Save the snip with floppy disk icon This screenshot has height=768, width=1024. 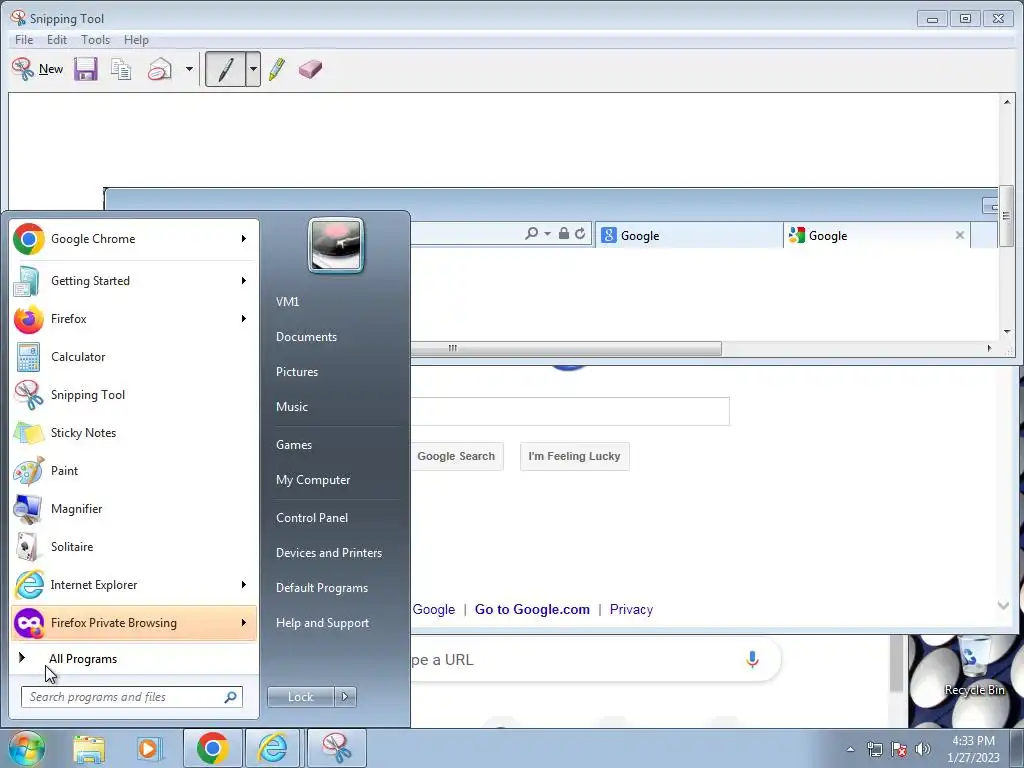click(x=86, y=69)
